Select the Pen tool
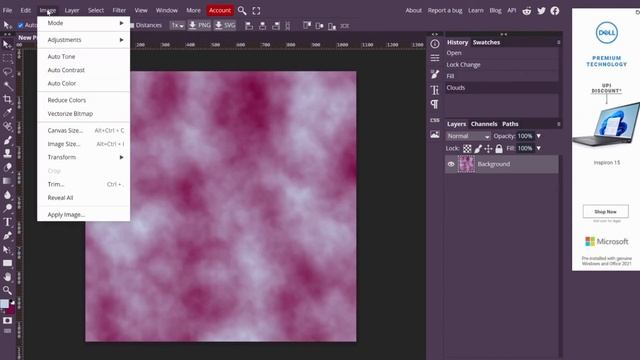This screenshot has width=640, height=360. [x=7, y=236]
